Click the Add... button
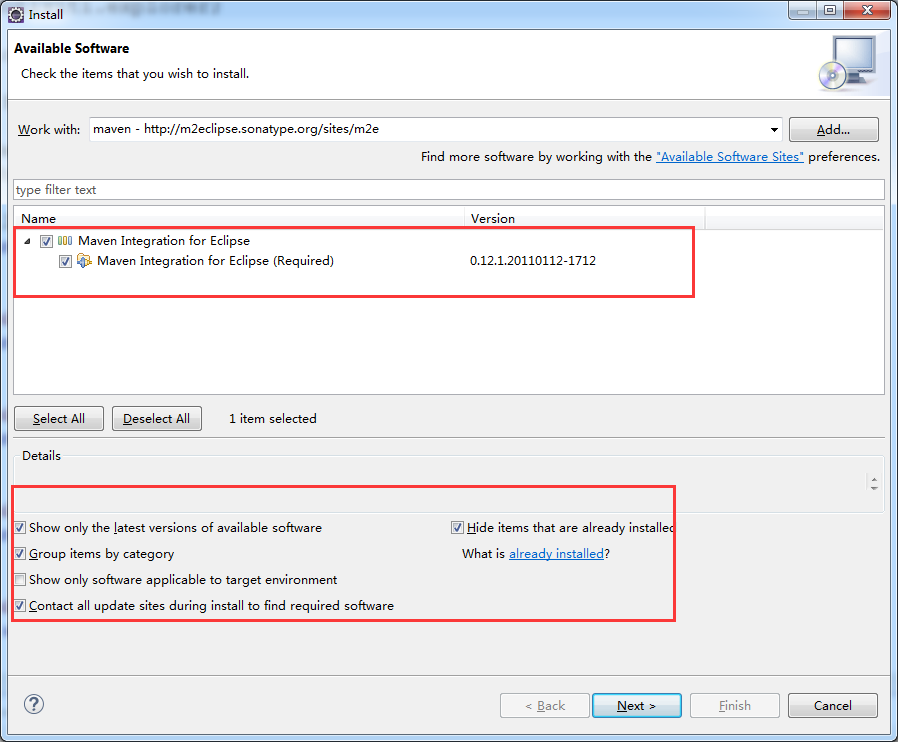Screen dimensions: 898x742 pyautogui.click(x=833, y=129)
